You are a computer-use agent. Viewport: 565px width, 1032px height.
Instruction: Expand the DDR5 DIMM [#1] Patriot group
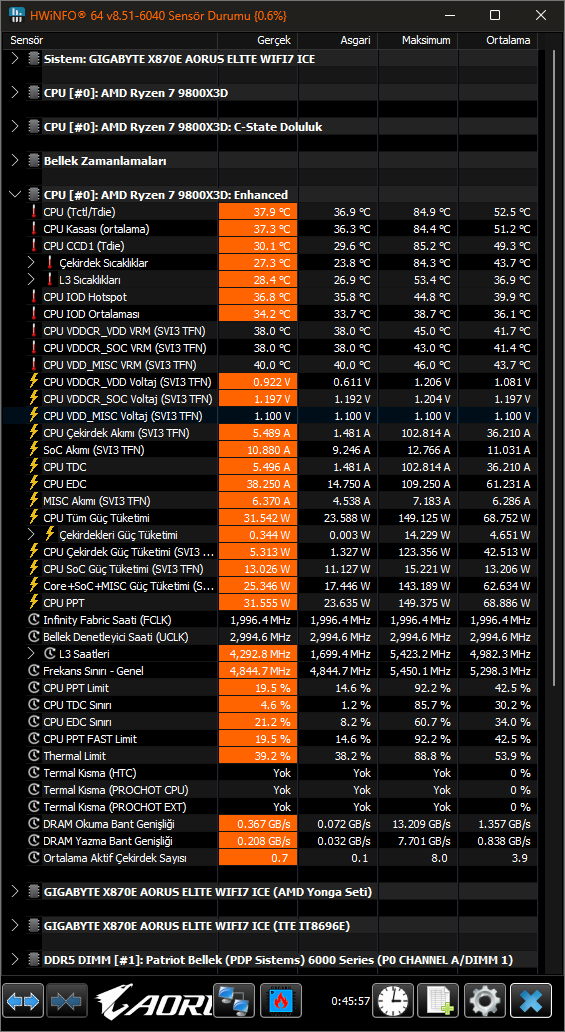tap(15, 960)
